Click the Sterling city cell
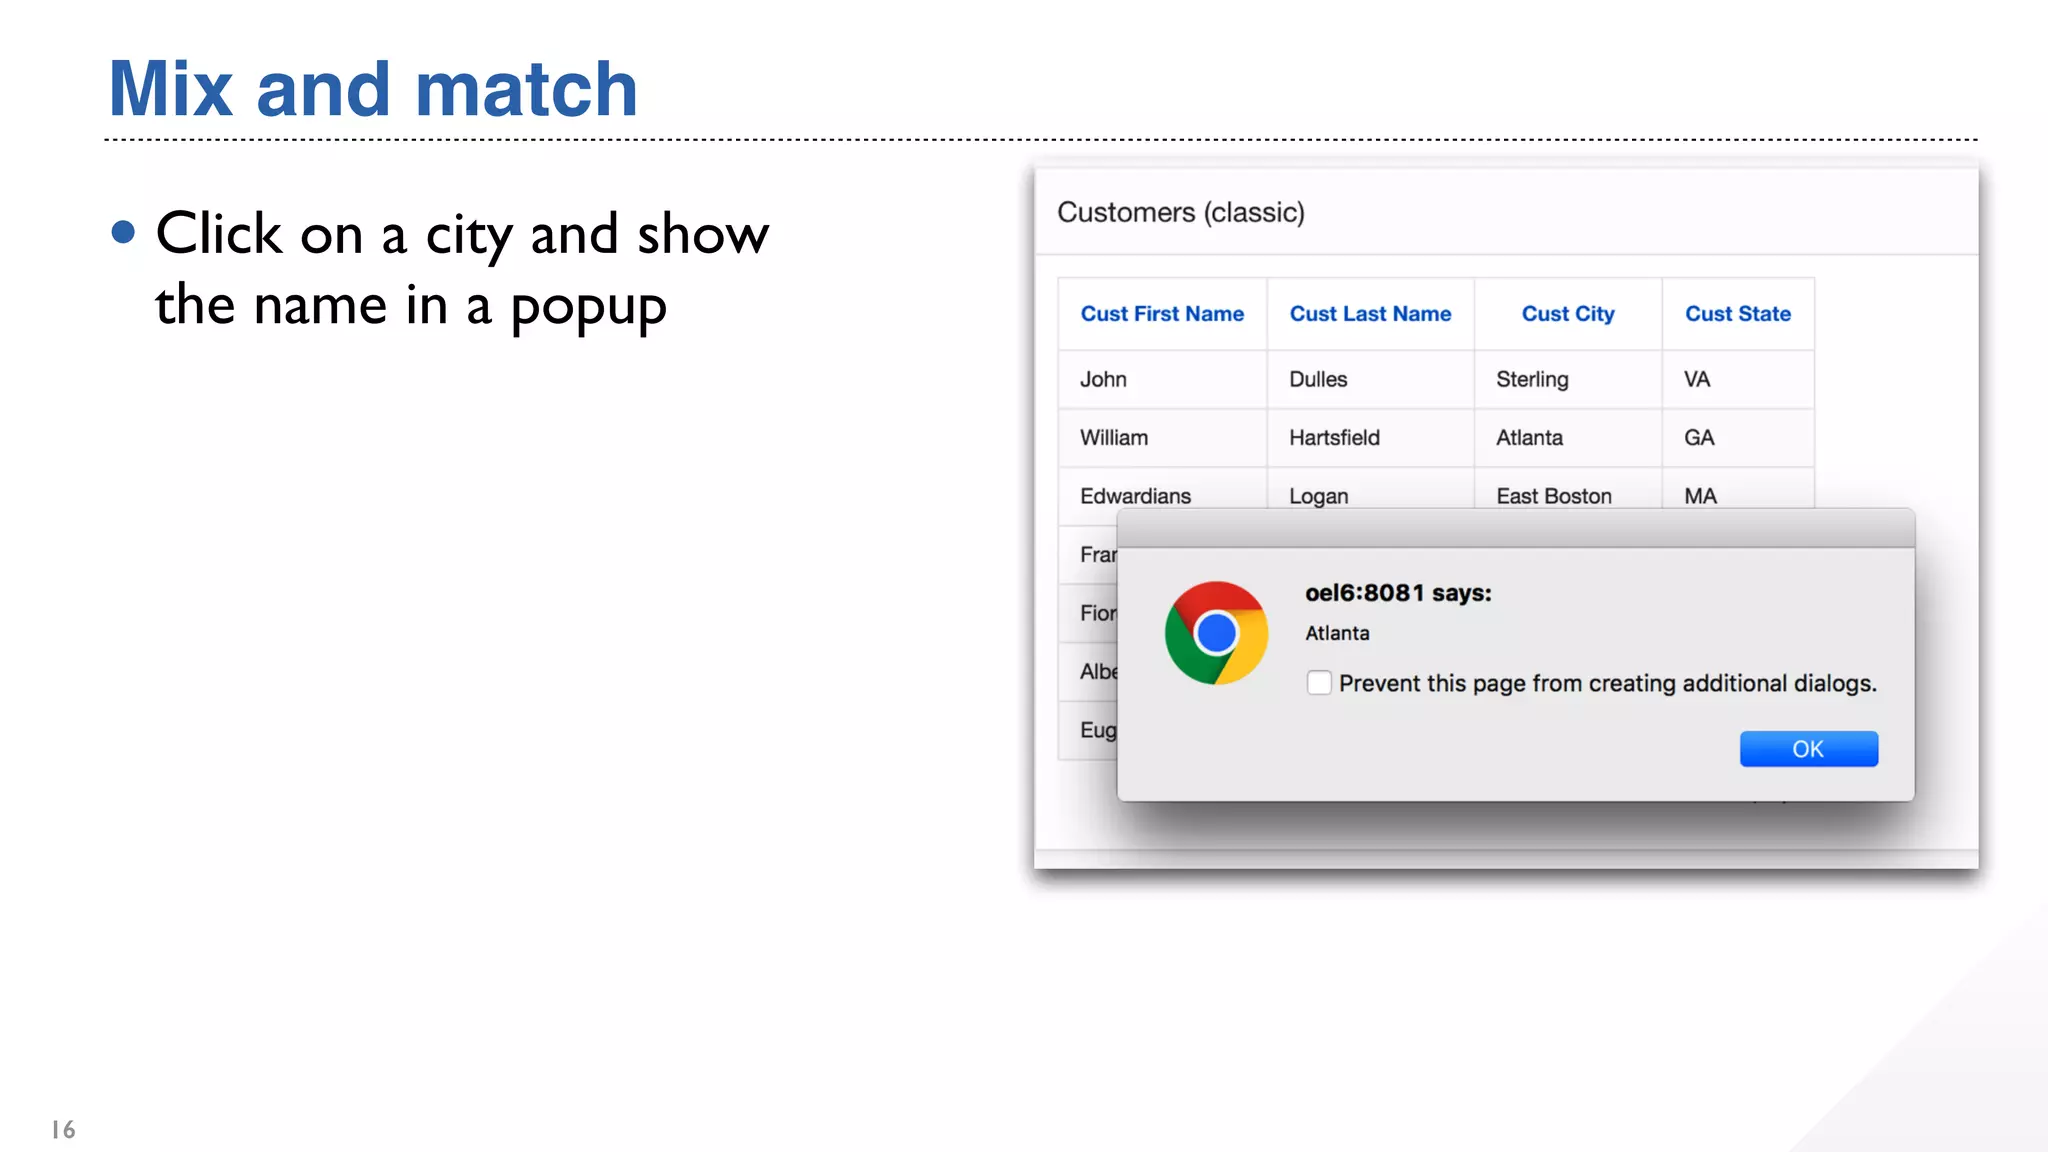 coord(1568,380)
